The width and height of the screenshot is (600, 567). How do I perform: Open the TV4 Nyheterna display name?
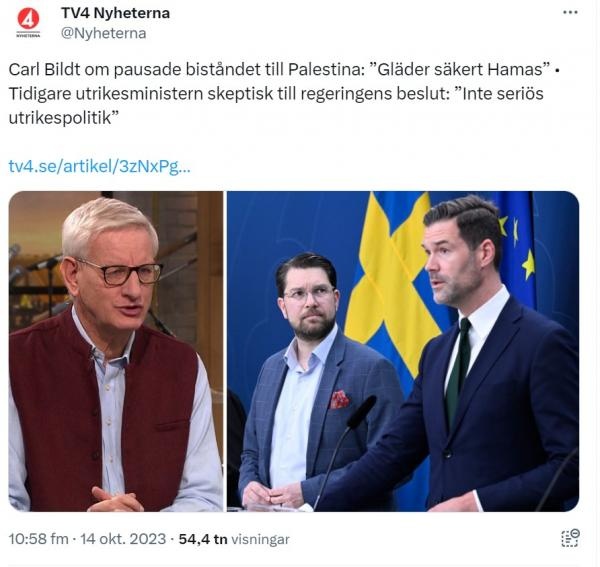click(x=116, y=13)
